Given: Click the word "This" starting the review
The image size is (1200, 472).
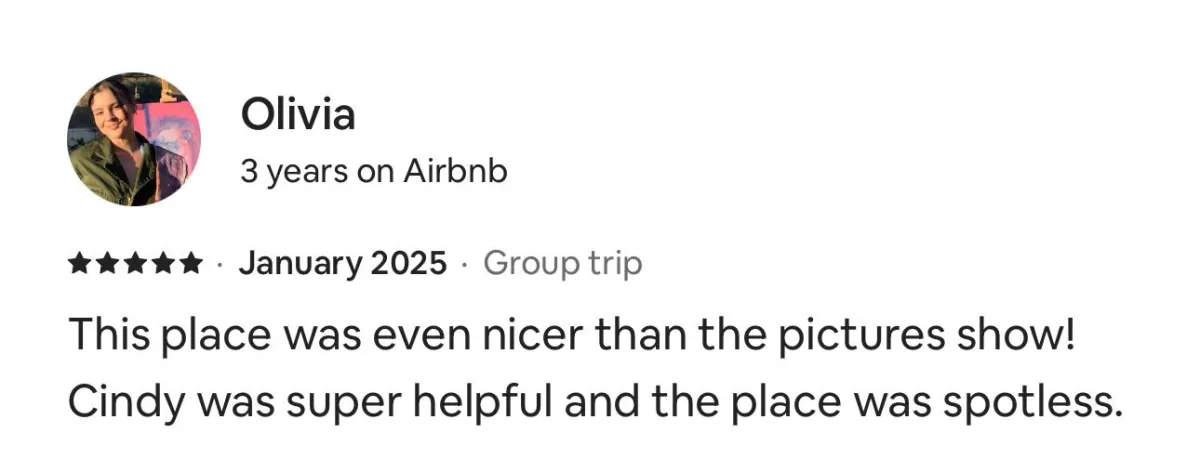Looking at the screenshot, I should point(109,334).
